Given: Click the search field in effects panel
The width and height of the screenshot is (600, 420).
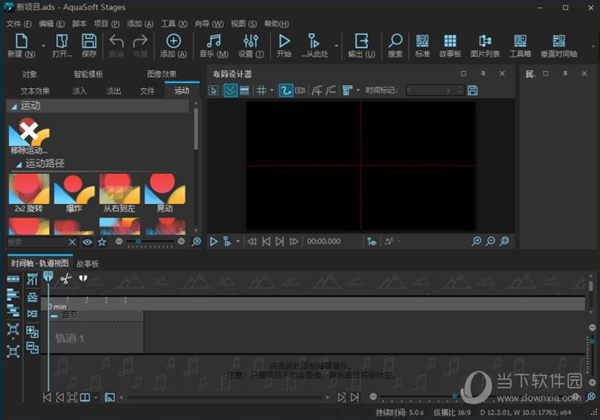Looking at the screenshot, I should 38,242.
